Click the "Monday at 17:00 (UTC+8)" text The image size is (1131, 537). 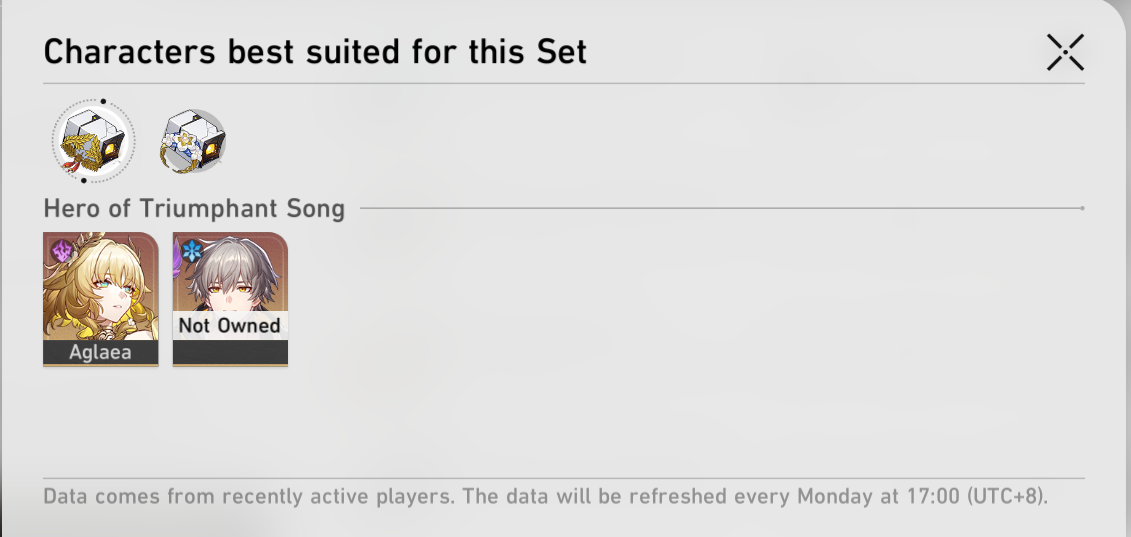[x=922, y=497]
